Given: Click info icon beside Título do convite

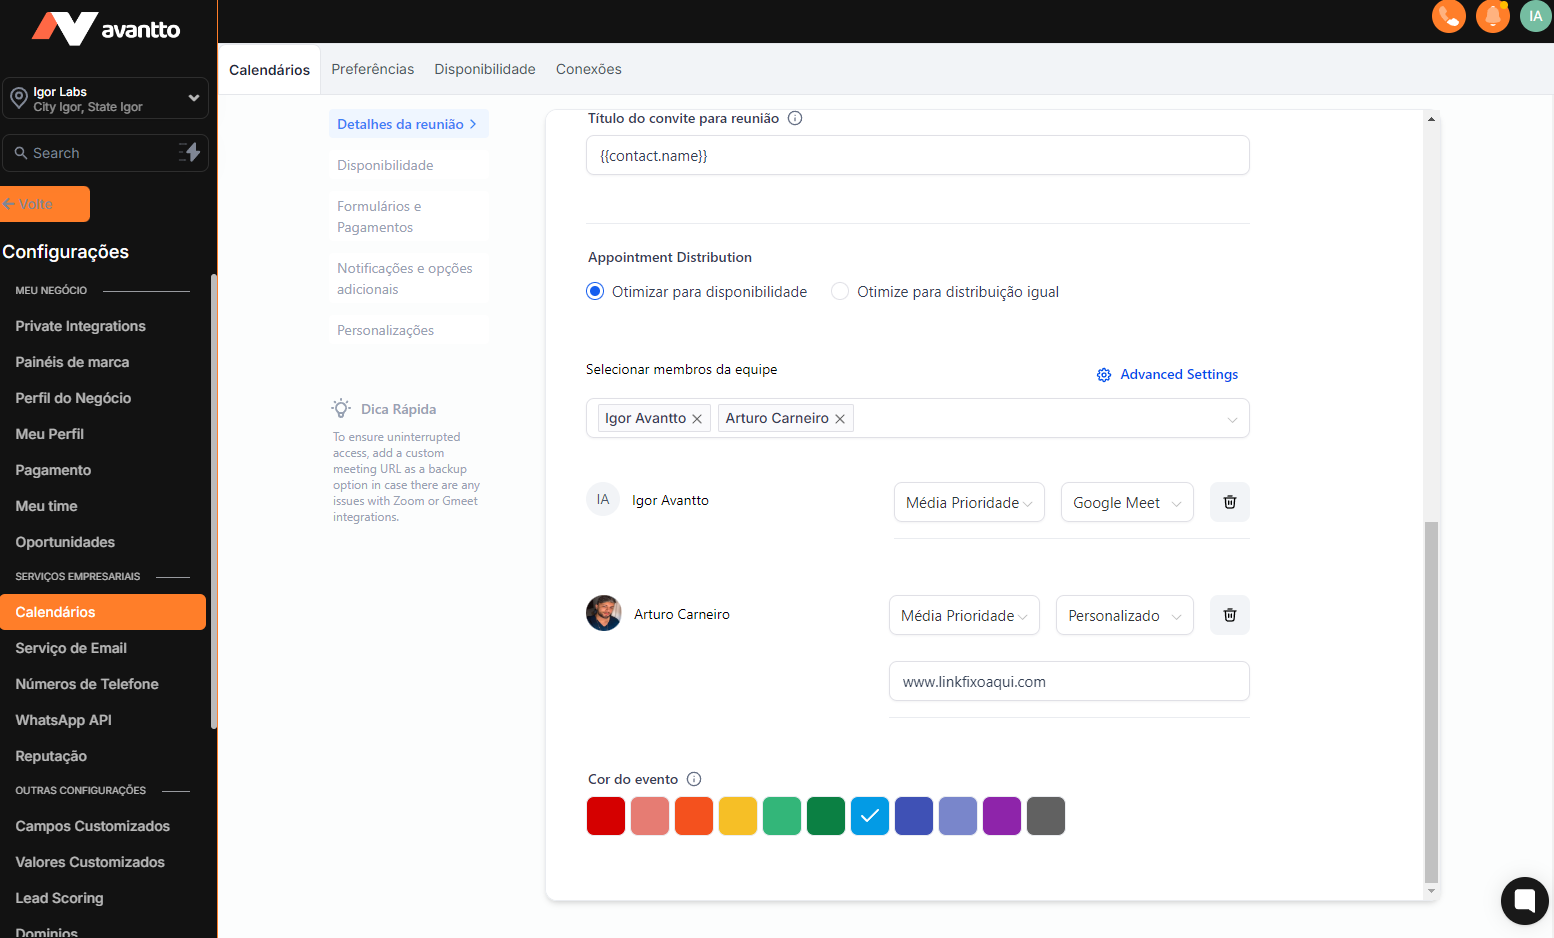Looking at the screenshot, I should 795,118.
